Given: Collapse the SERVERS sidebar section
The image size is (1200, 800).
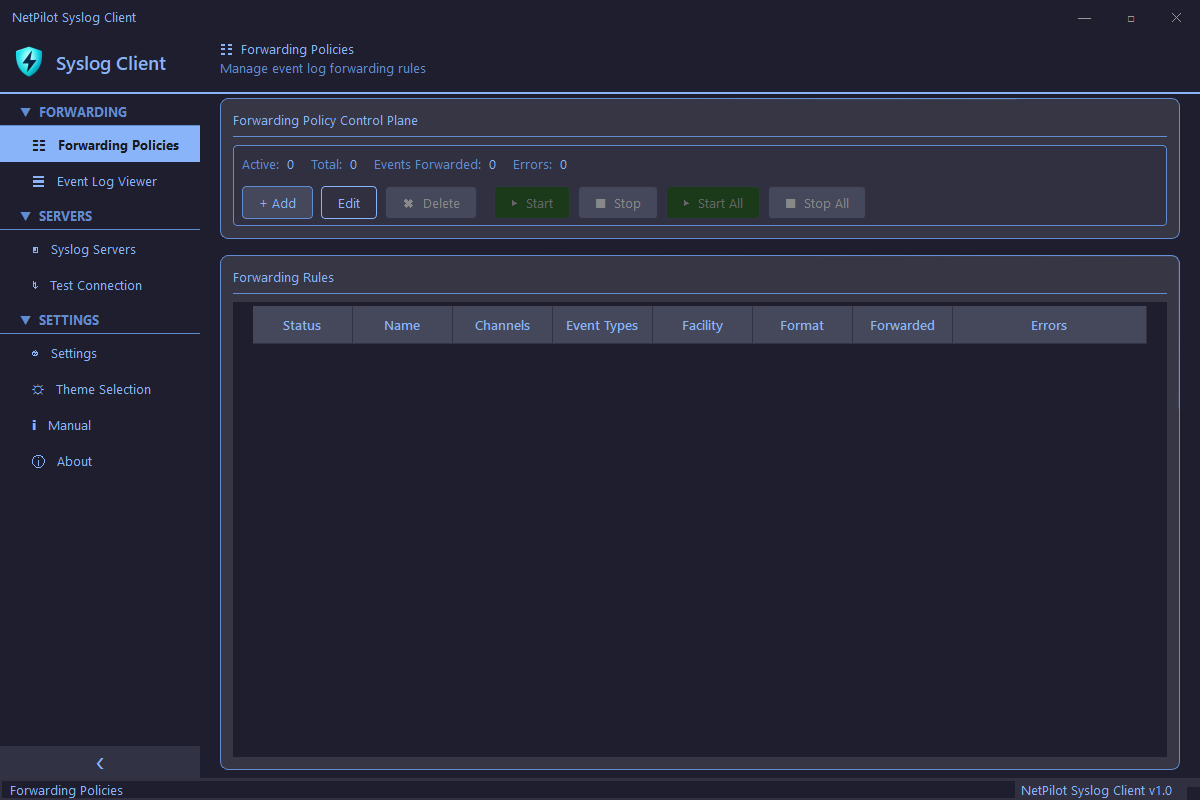Looking at the screenshot, I should pyautogui.click(x=26, y=216).
